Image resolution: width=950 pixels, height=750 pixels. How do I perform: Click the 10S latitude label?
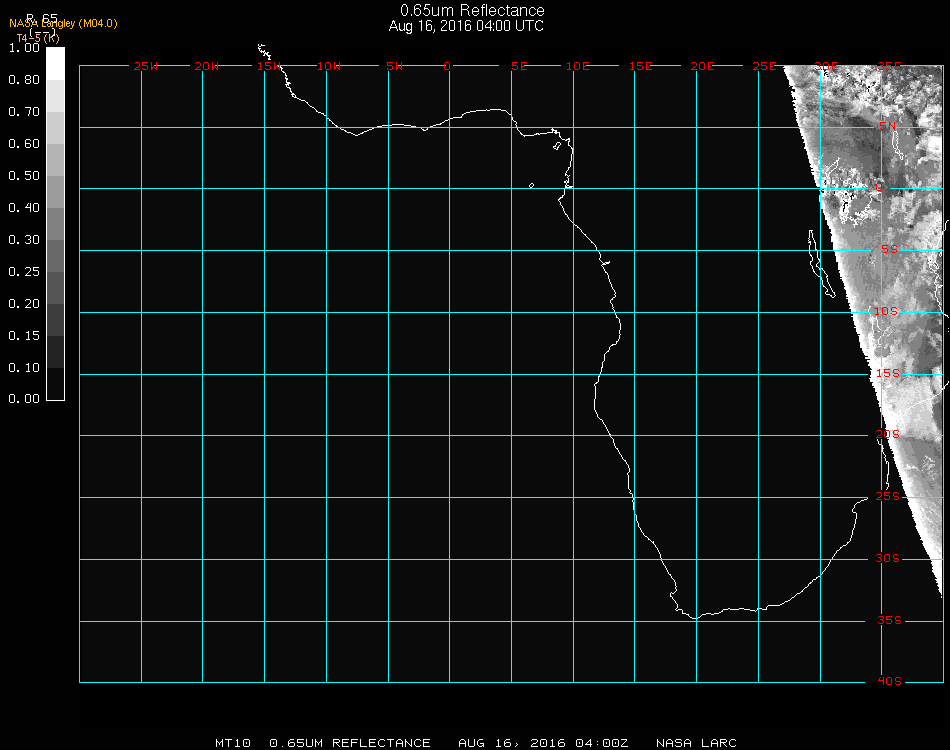click(x=886, y=311)
